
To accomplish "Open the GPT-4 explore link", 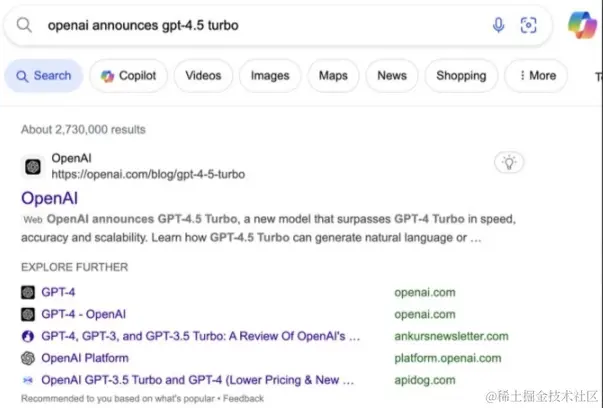I will click(x=58, y=292).
